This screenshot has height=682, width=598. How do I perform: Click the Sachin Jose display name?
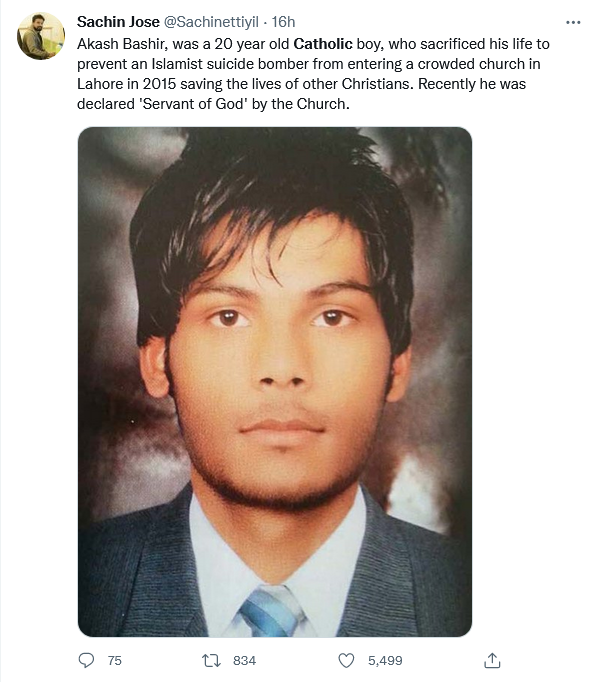118,22
